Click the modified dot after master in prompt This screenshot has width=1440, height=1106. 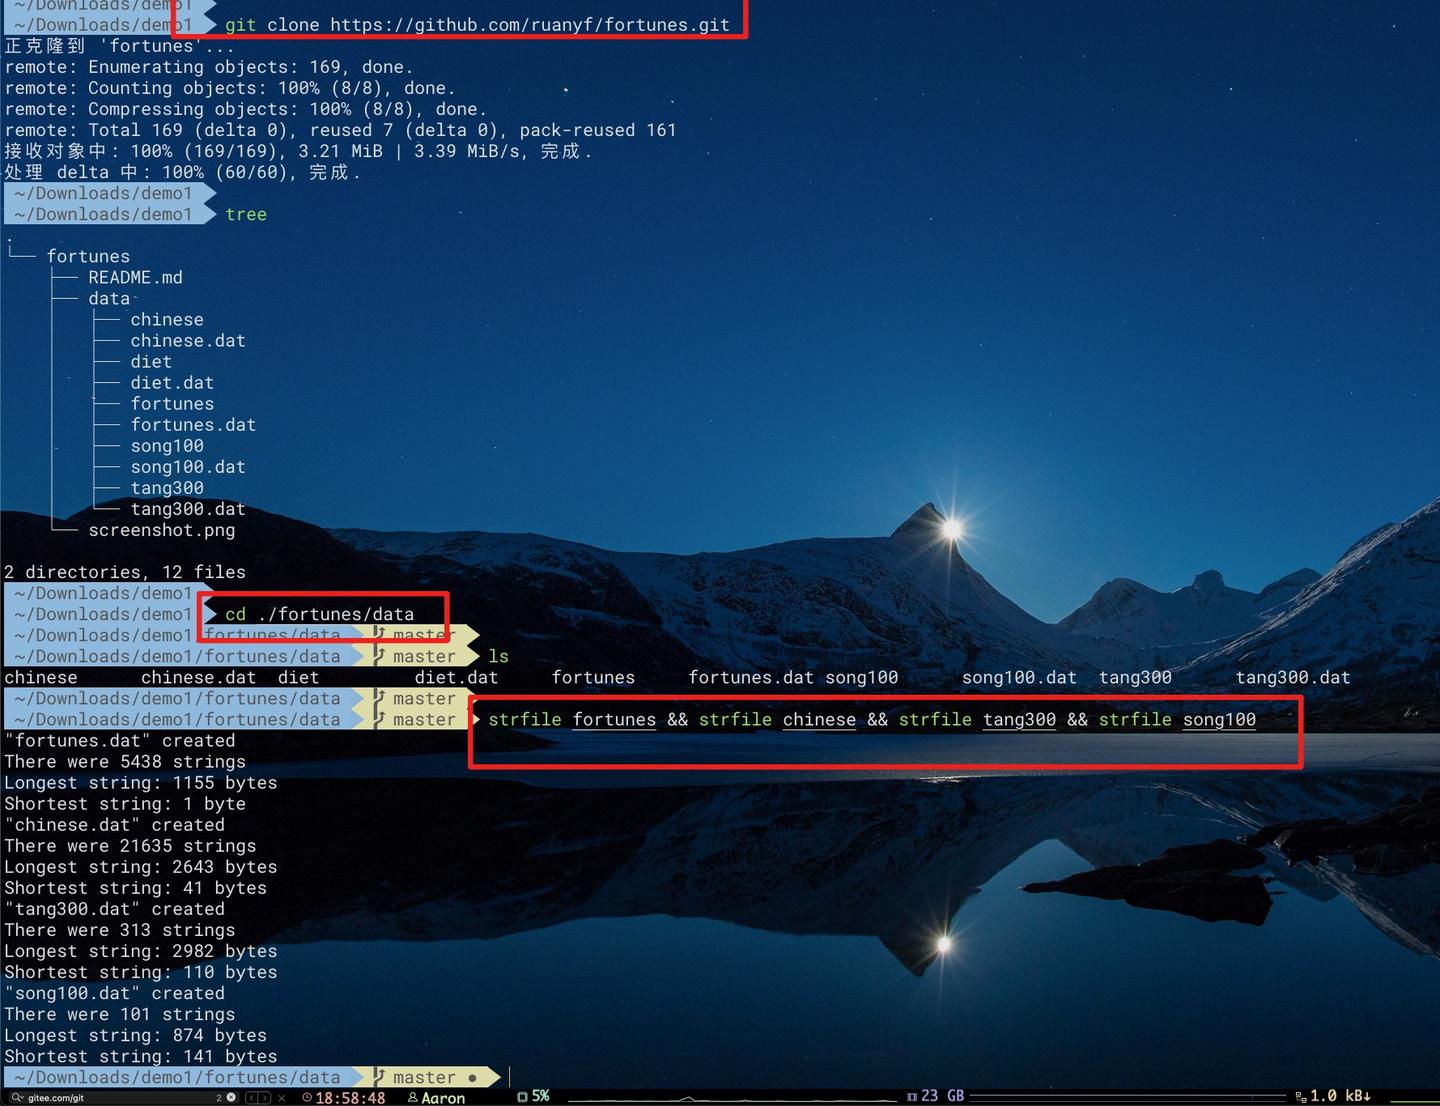pos(471,1077)
